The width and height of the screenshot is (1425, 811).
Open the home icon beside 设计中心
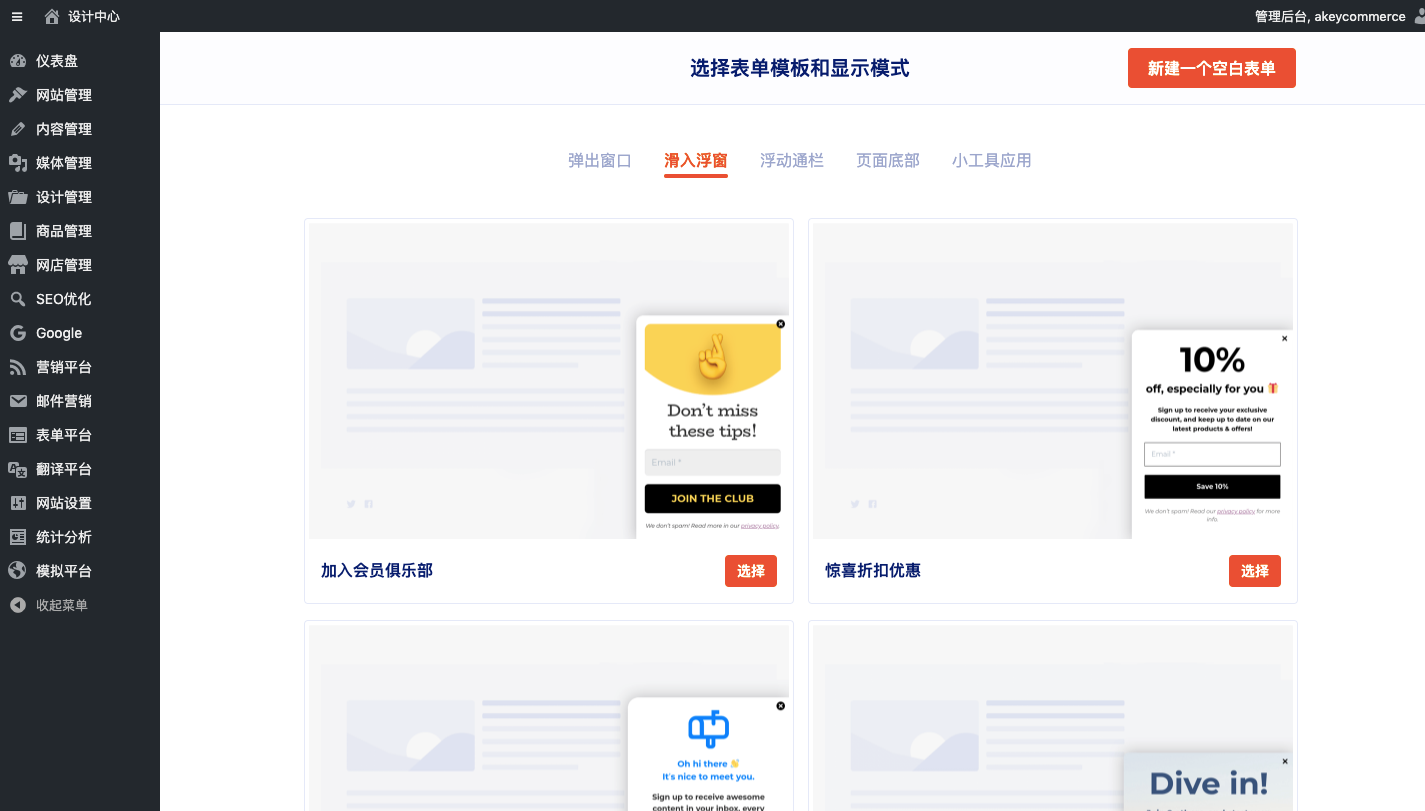coord(52,16)
